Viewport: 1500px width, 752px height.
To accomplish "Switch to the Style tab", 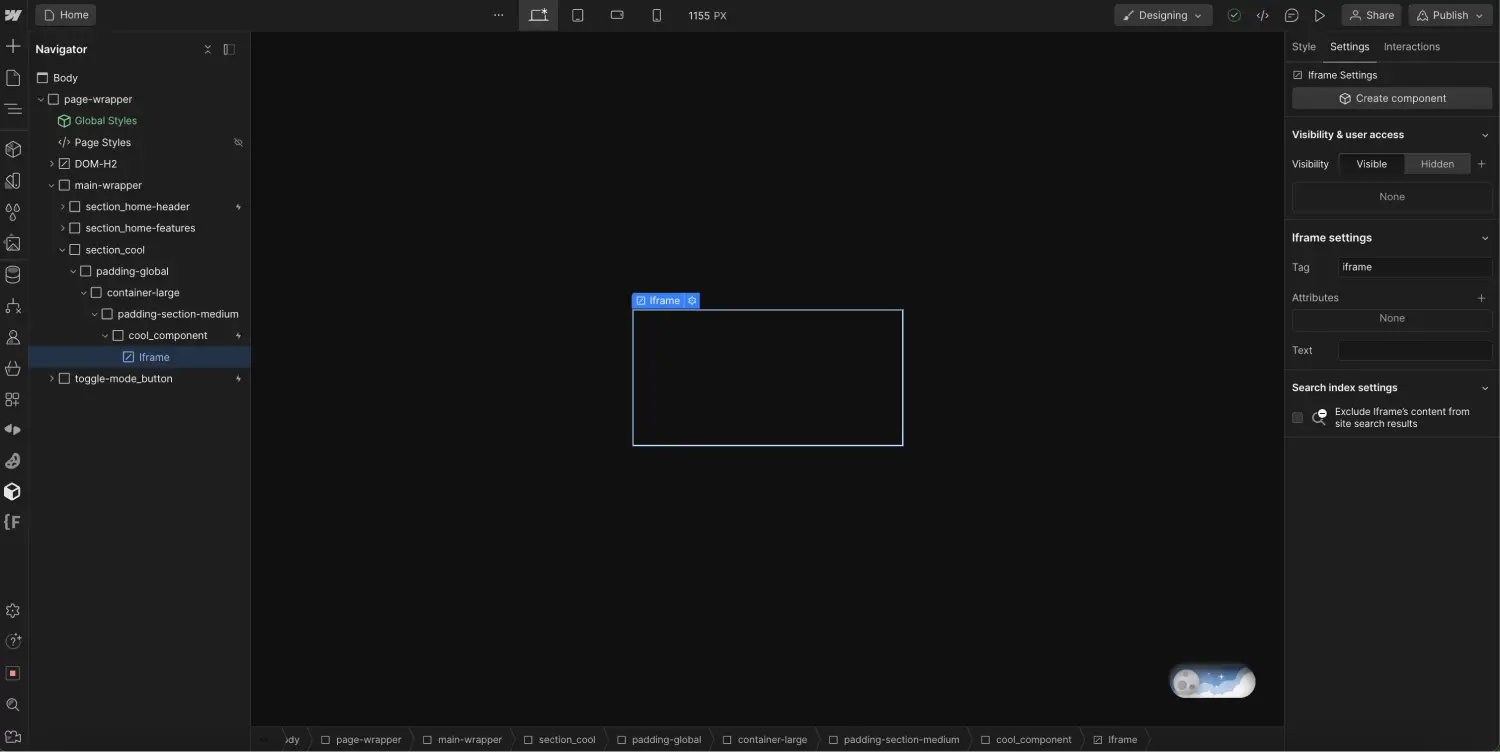I will (1303, 46).
